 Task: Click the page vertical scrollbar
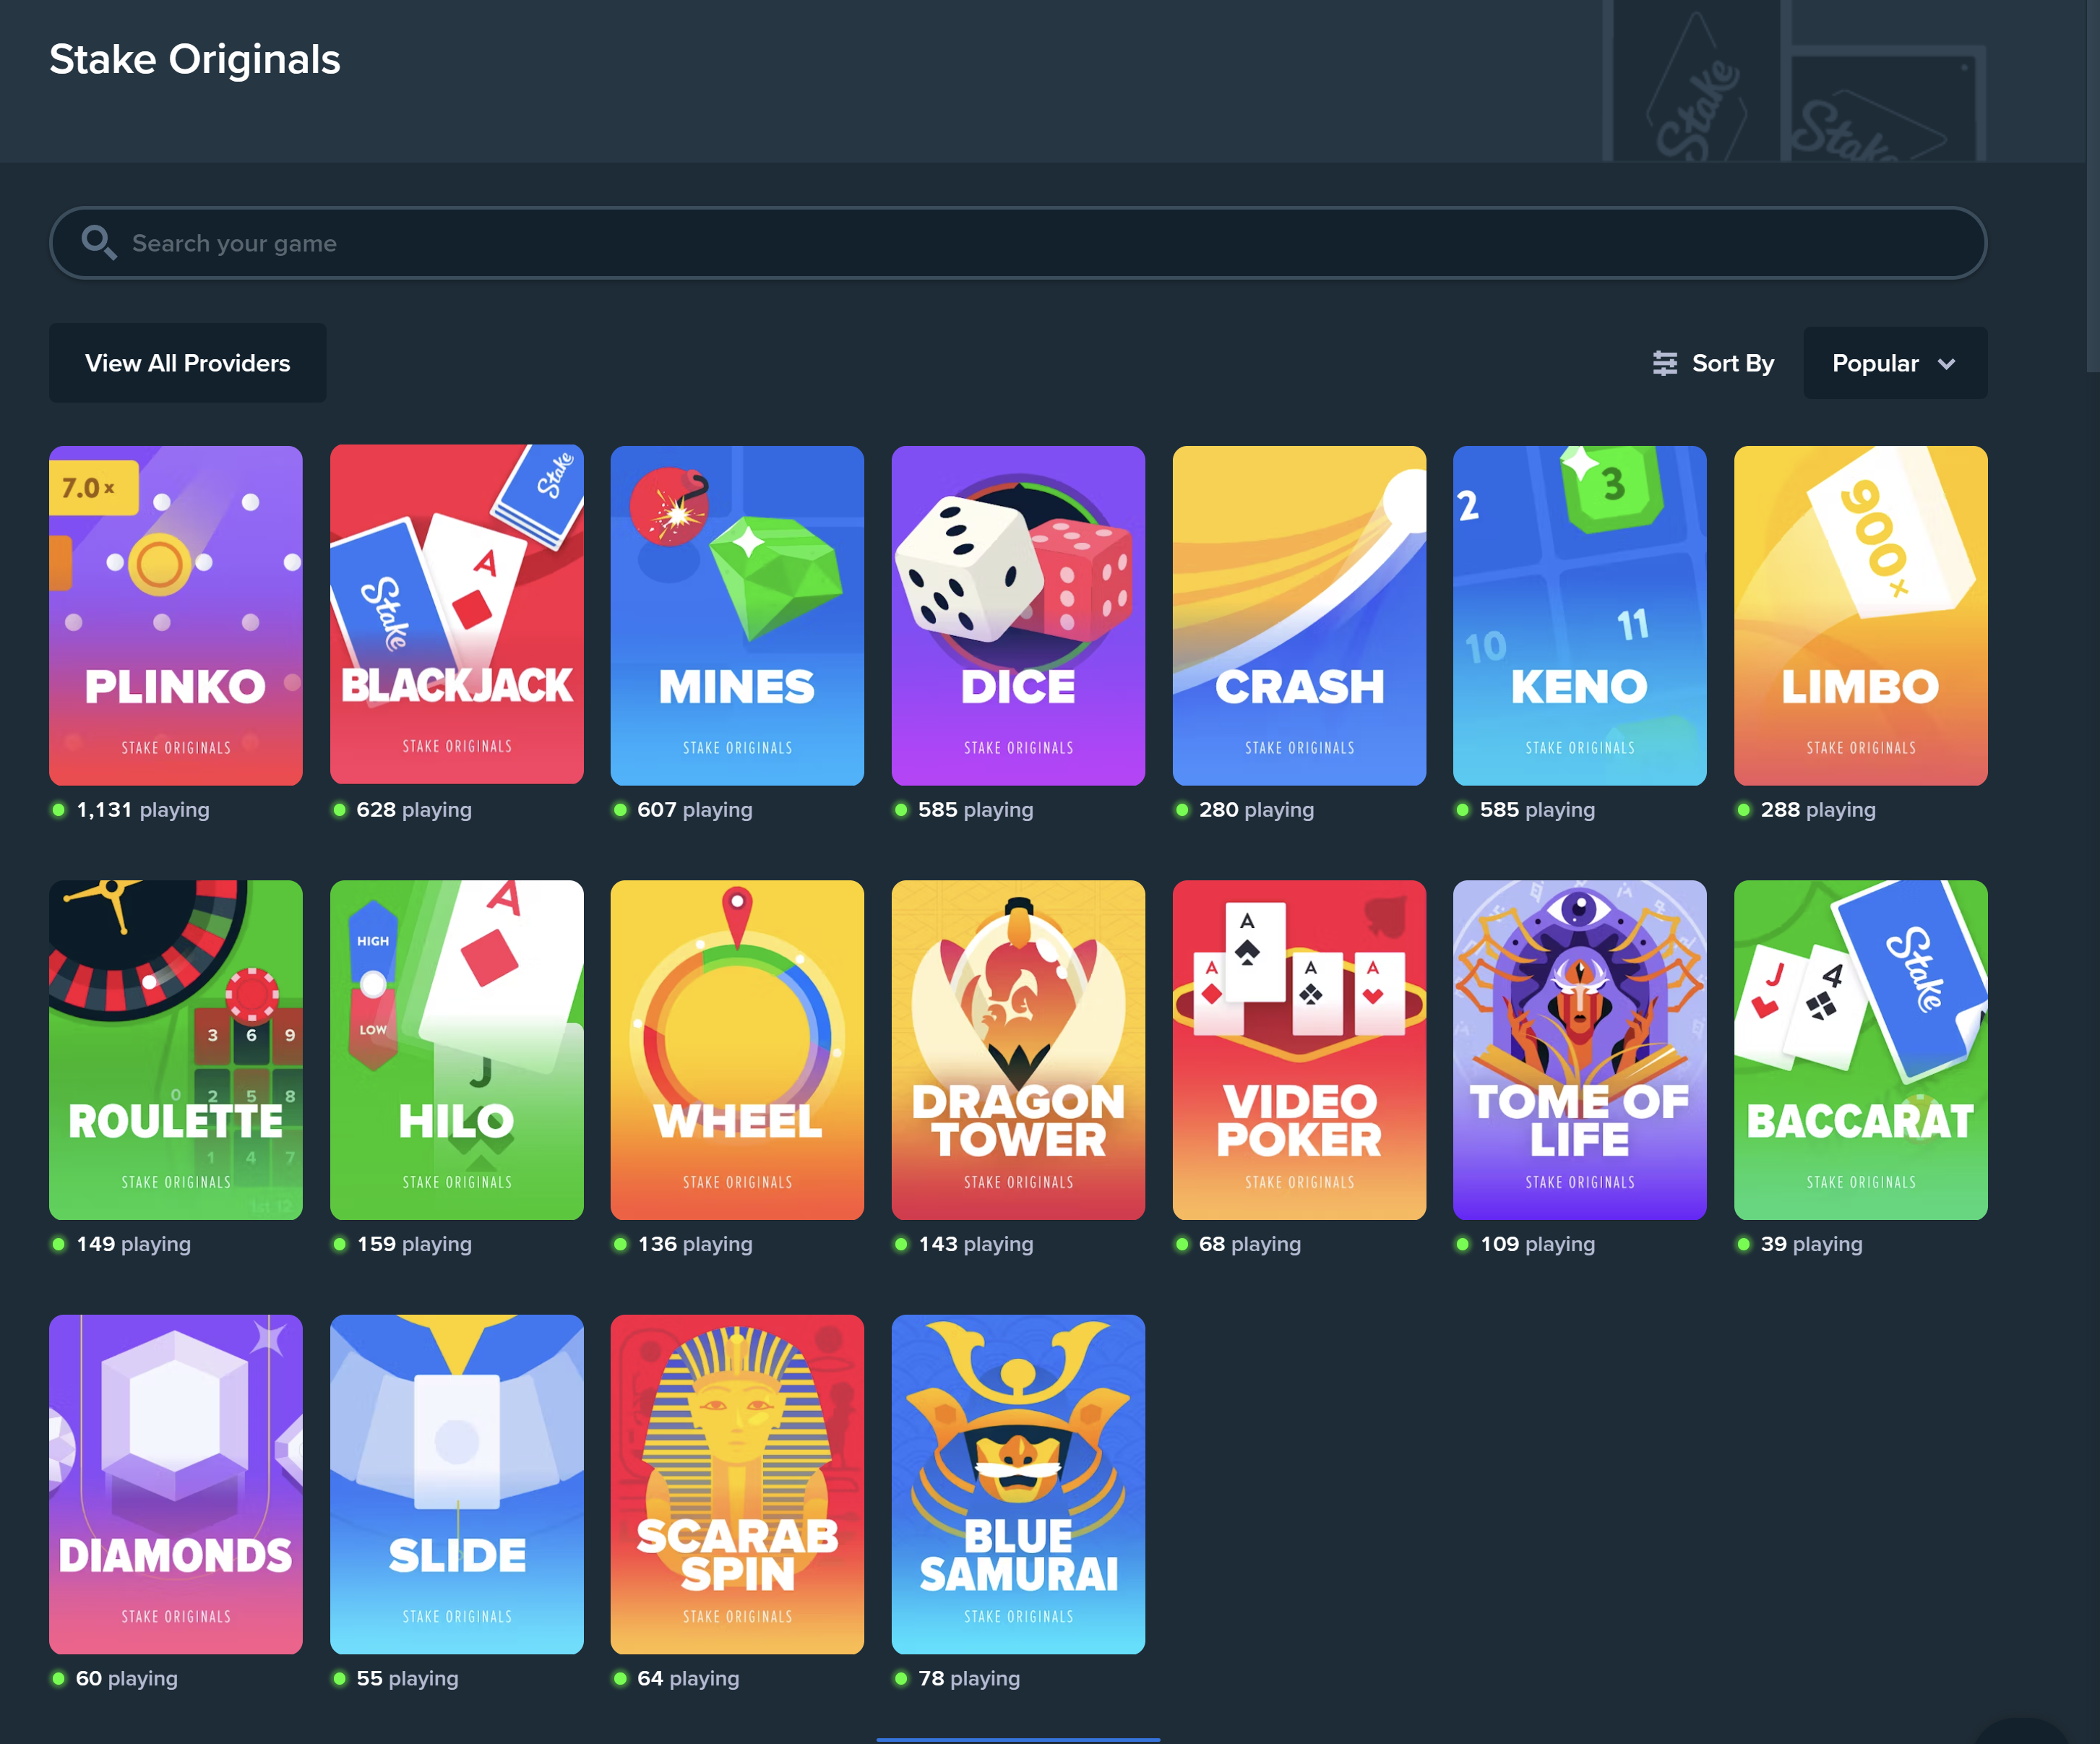pyautogui.click(x=2093, y=186)
